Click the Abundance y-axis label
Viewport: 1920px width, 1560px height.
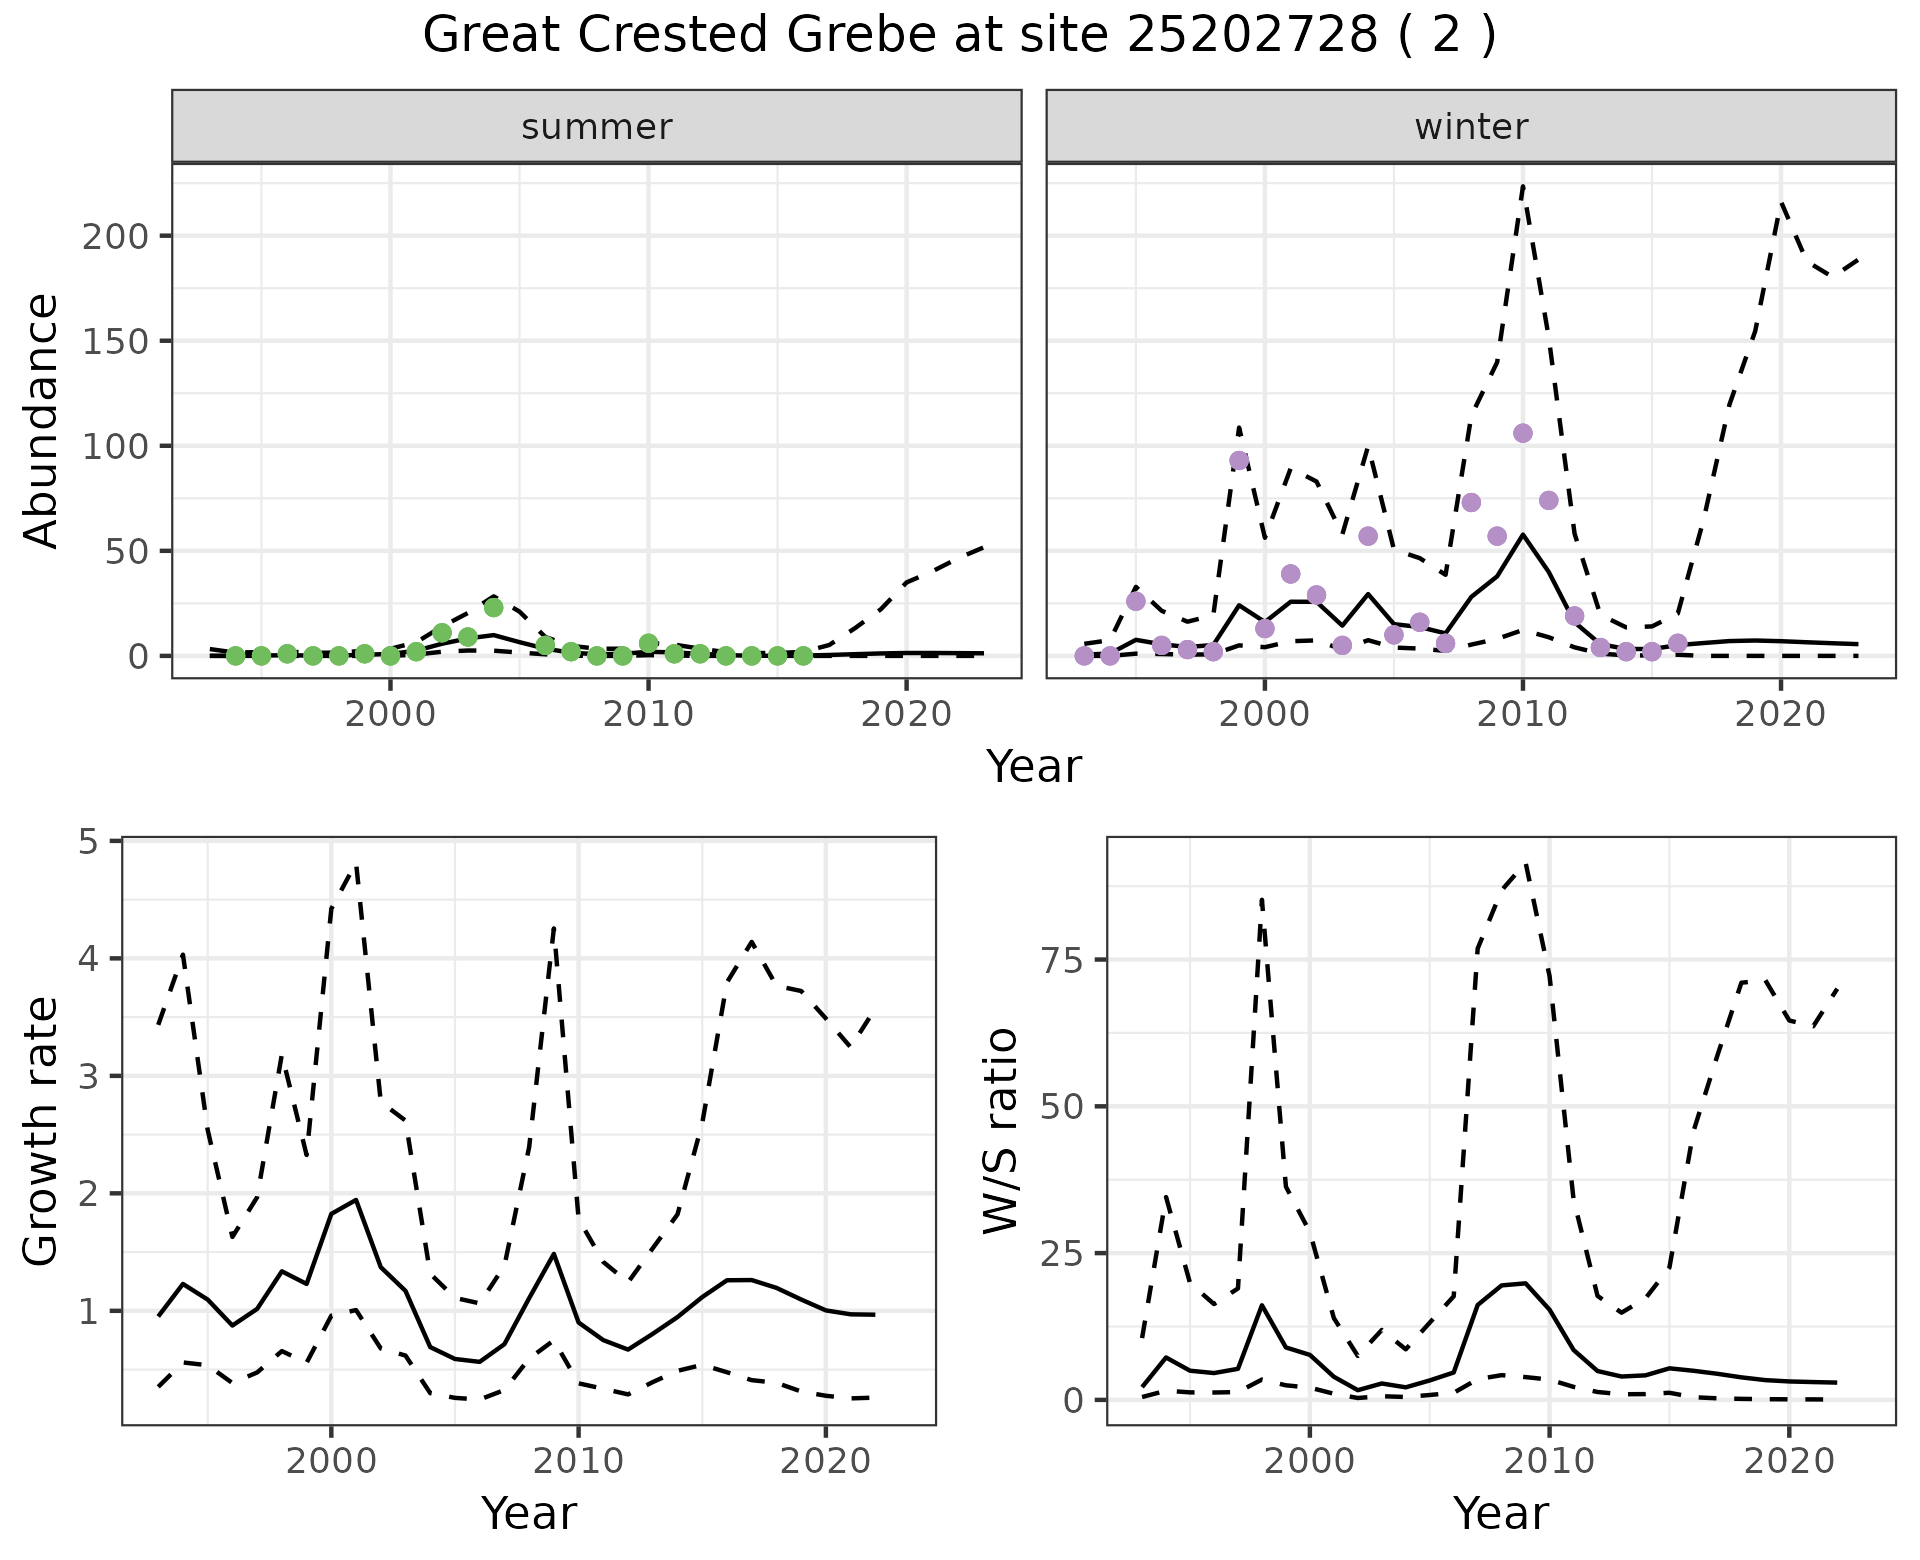coord(42,420)
